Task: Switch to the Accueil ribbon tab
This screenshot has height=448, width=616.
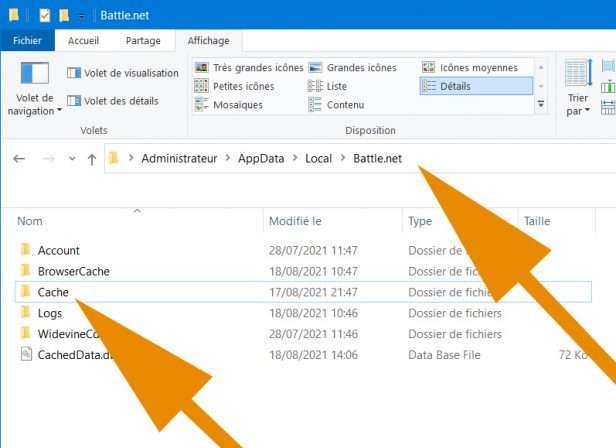Action: click(83, 40)
